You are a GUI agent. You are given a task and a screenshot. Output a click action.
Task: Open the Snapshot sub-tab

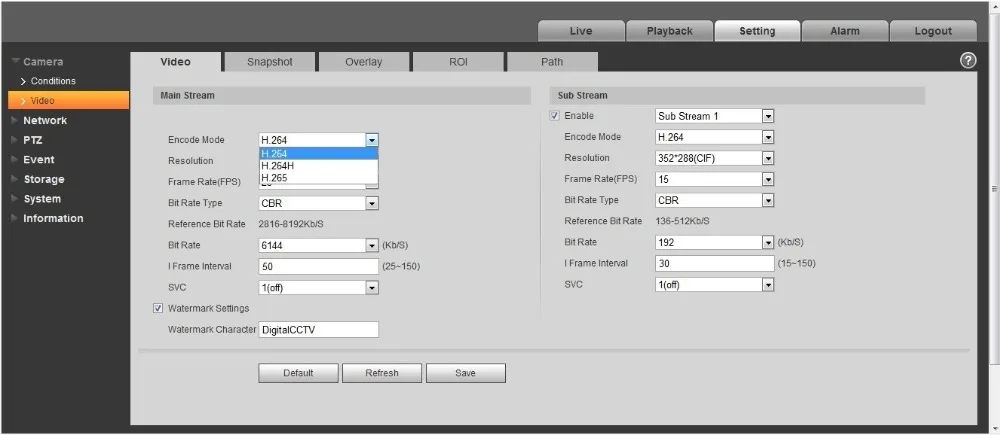(270, 62)
